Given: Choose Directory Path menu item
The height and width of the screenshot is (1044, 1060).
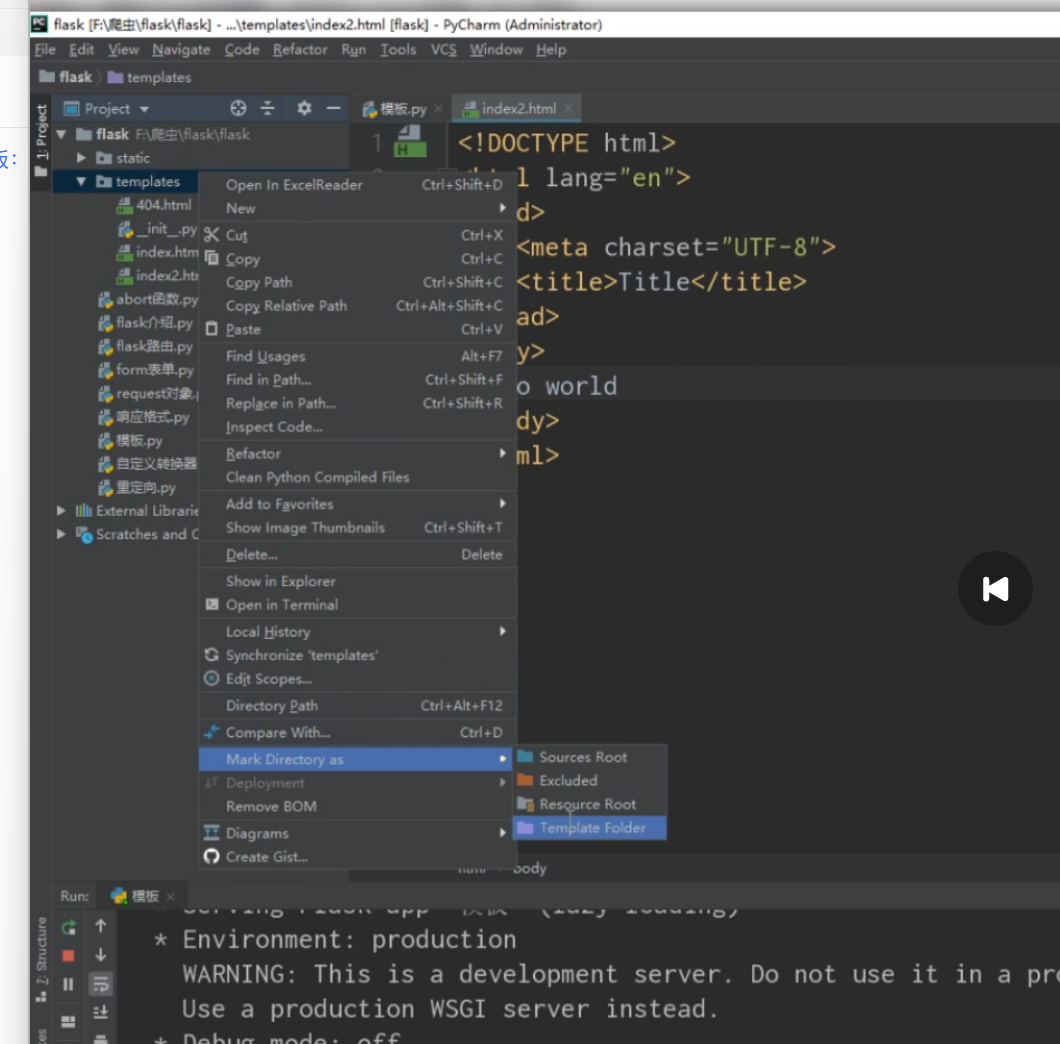Looking at the screenshot, I should click(357, 705).
